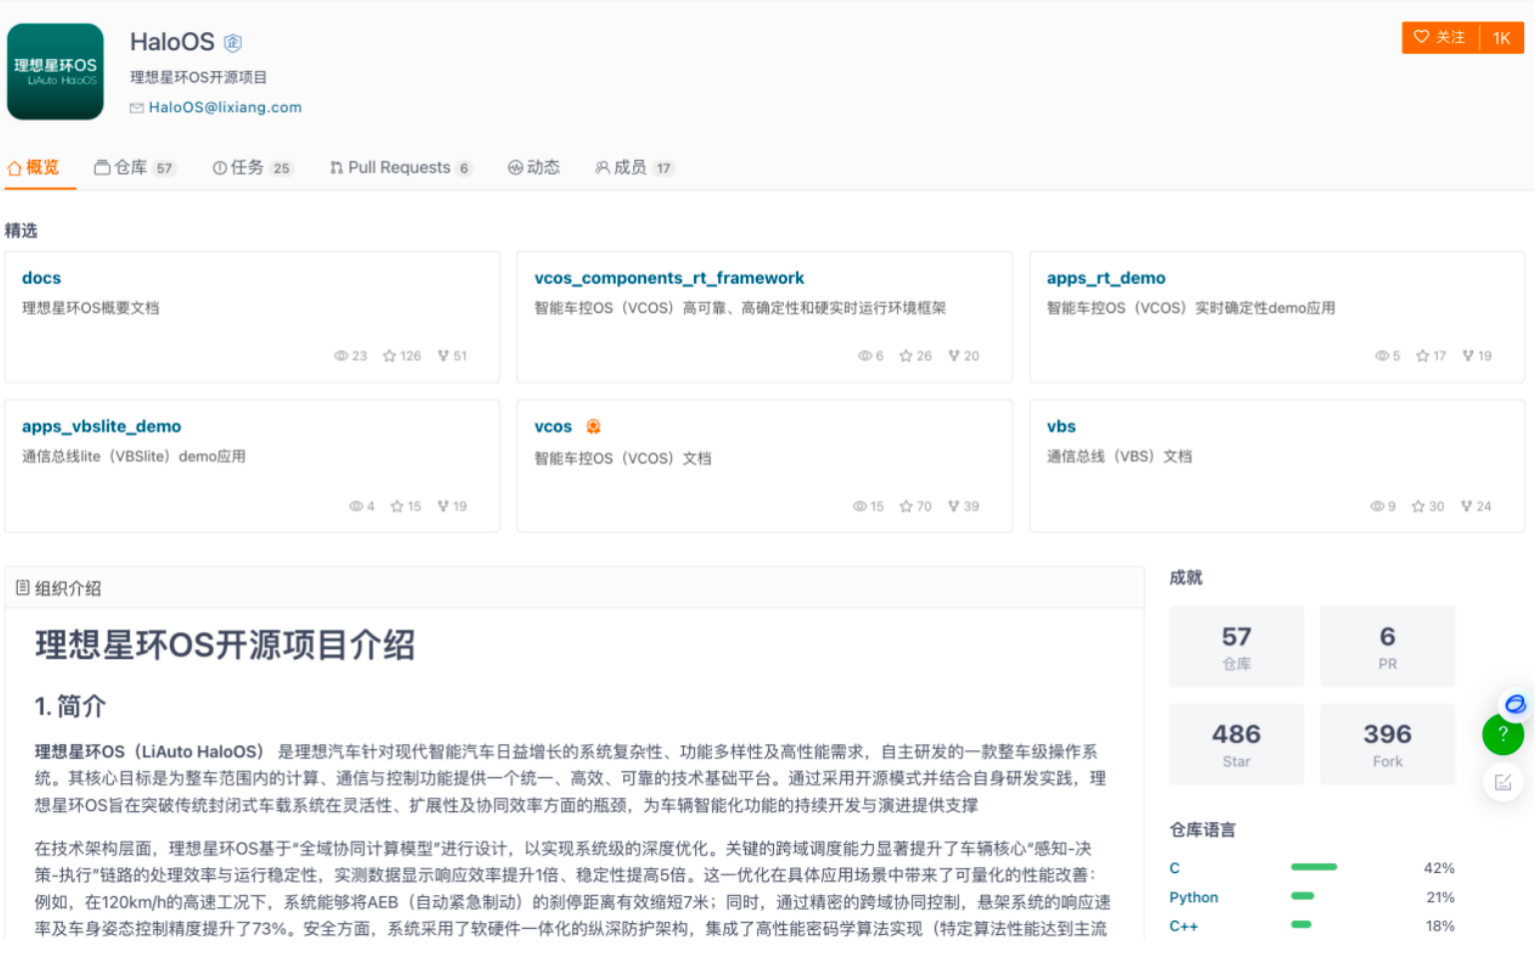Click the star icon on vbs card
Viewport: 1536px width, 972px height.
click(1418, 506)
